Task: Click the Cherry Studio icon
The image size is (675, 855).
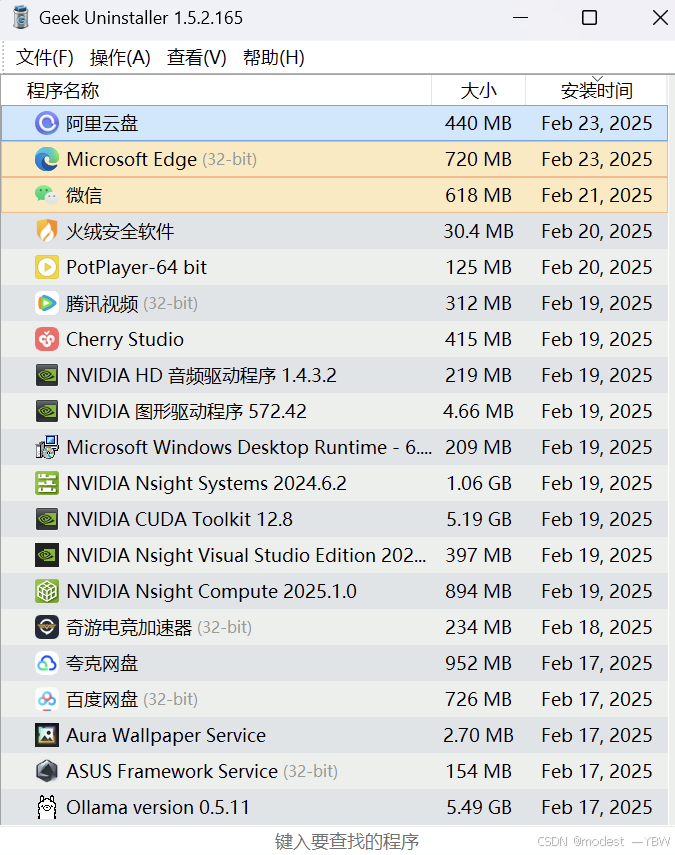Action: 47,339
